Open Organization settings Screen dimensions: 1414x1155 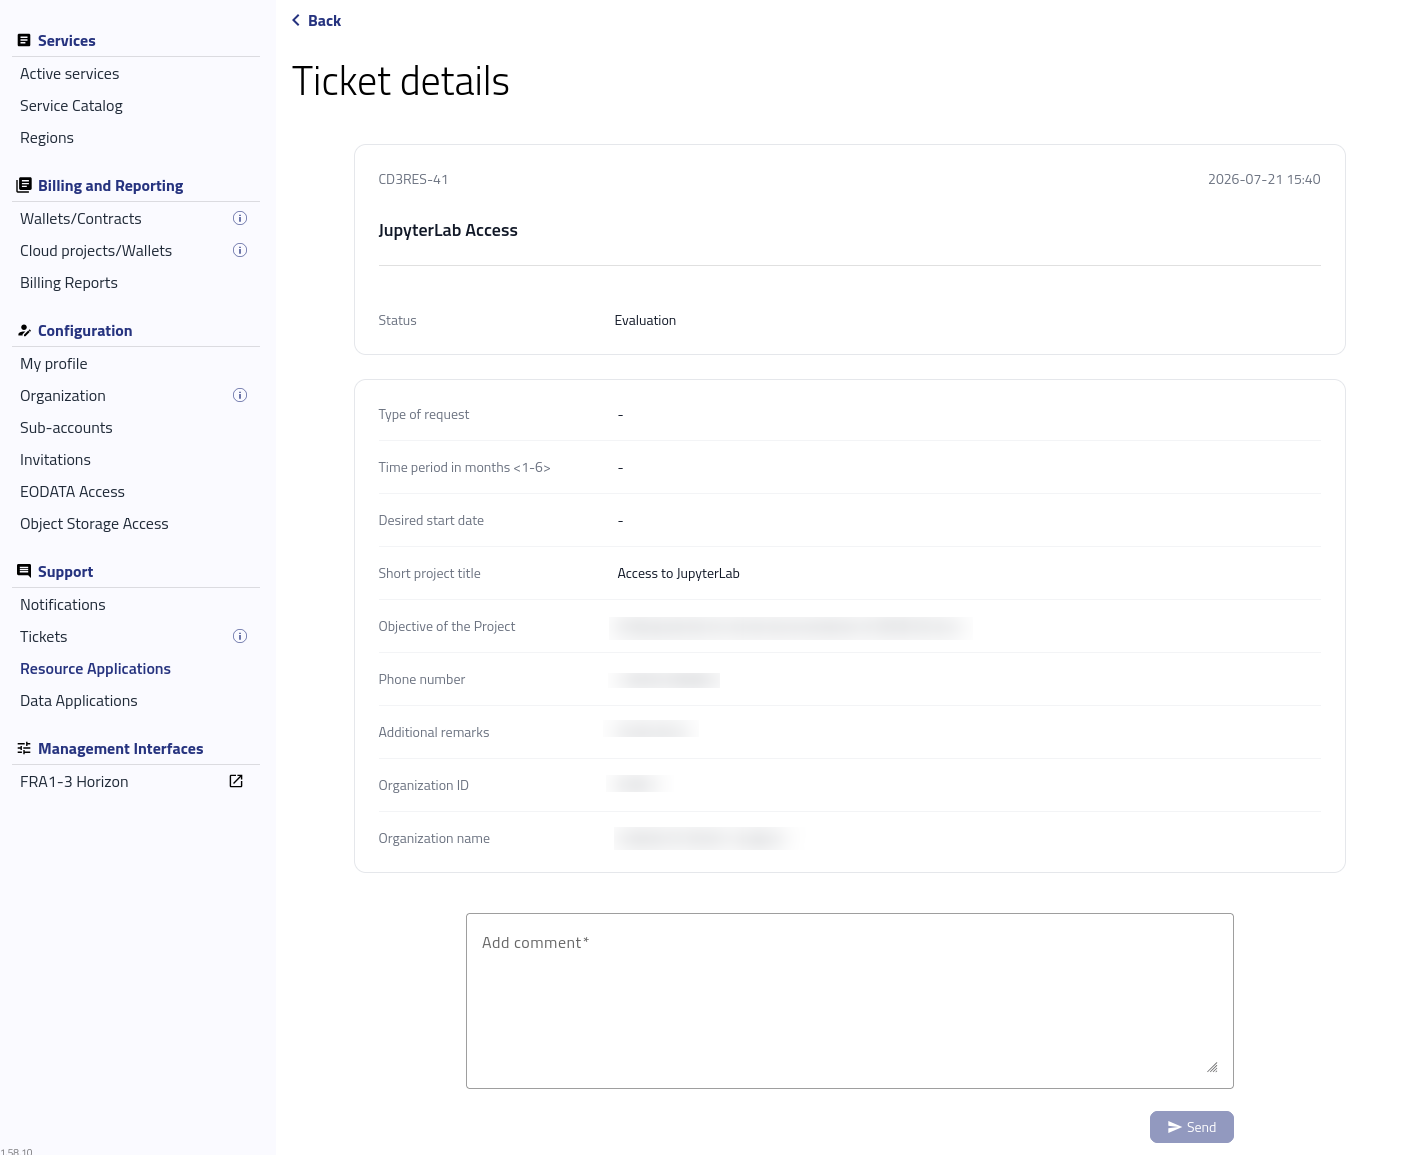coord(63,396)
